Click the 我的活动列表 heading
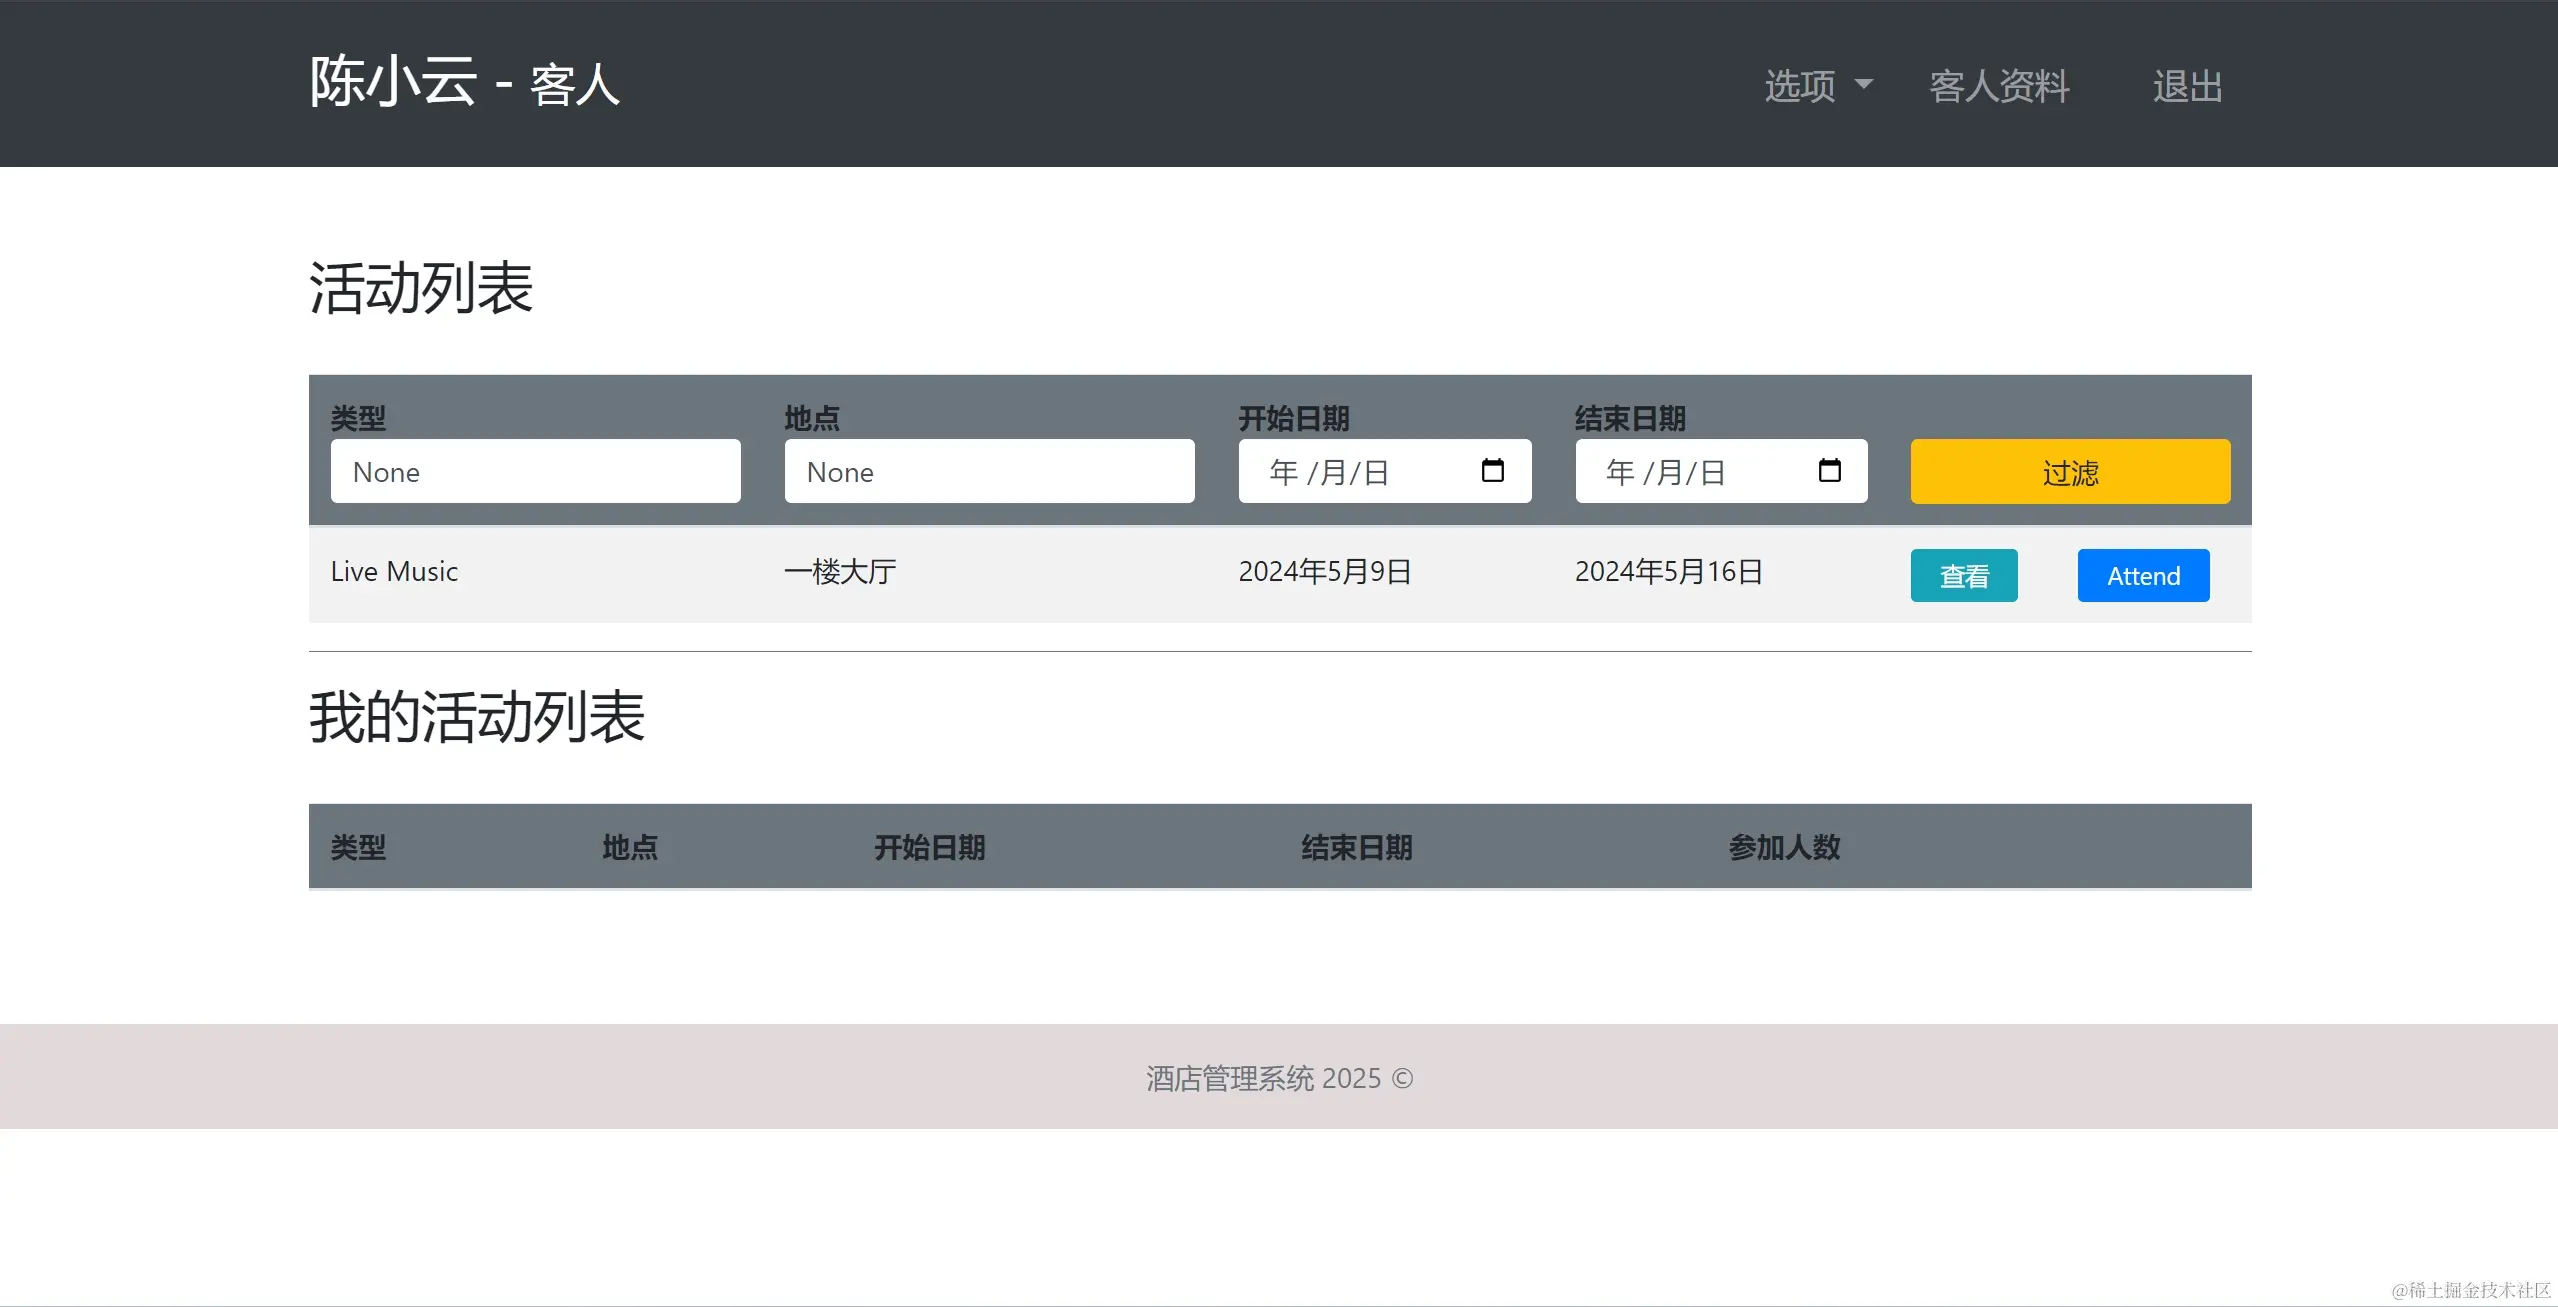The width and height of the screenshot is (2558, 1307). point(477,717)
